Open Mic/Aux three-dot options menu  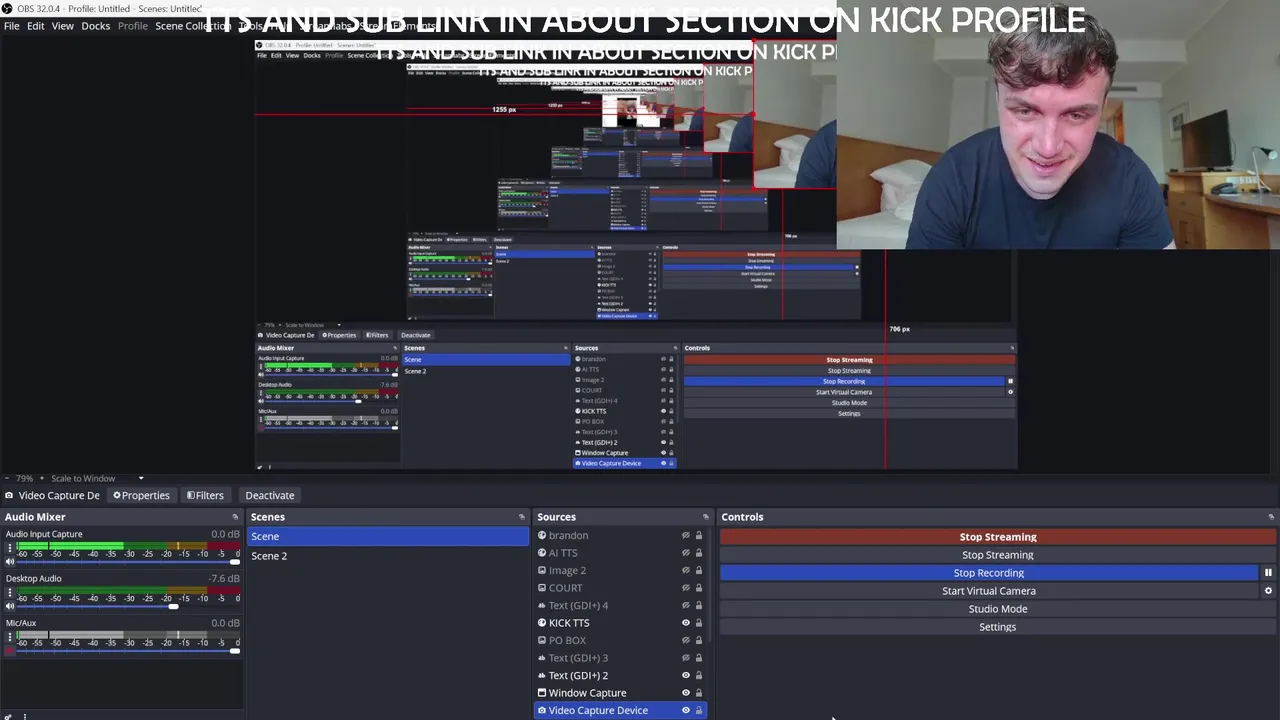[x=10, y=637]
